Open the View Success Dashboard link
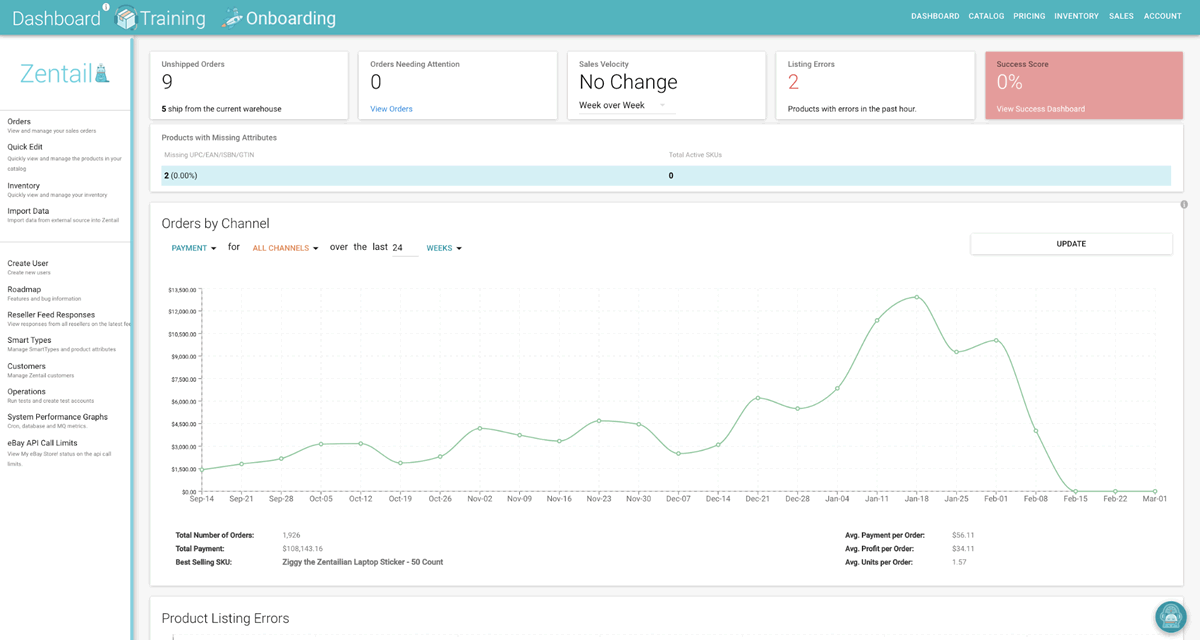 (x=1040, y=109)
